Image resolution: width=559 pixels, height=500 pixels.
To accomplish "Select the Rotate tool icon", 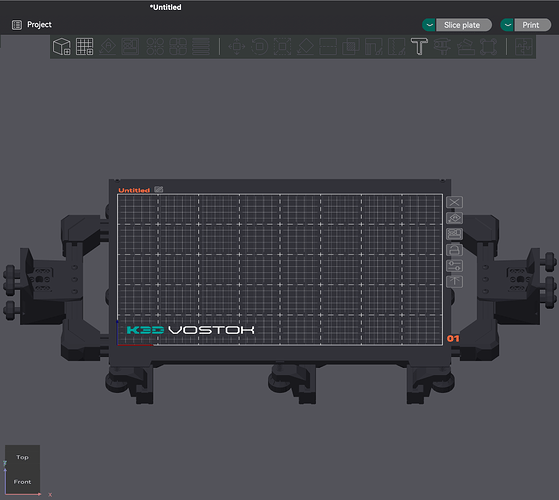I will (x=260, y=47).
